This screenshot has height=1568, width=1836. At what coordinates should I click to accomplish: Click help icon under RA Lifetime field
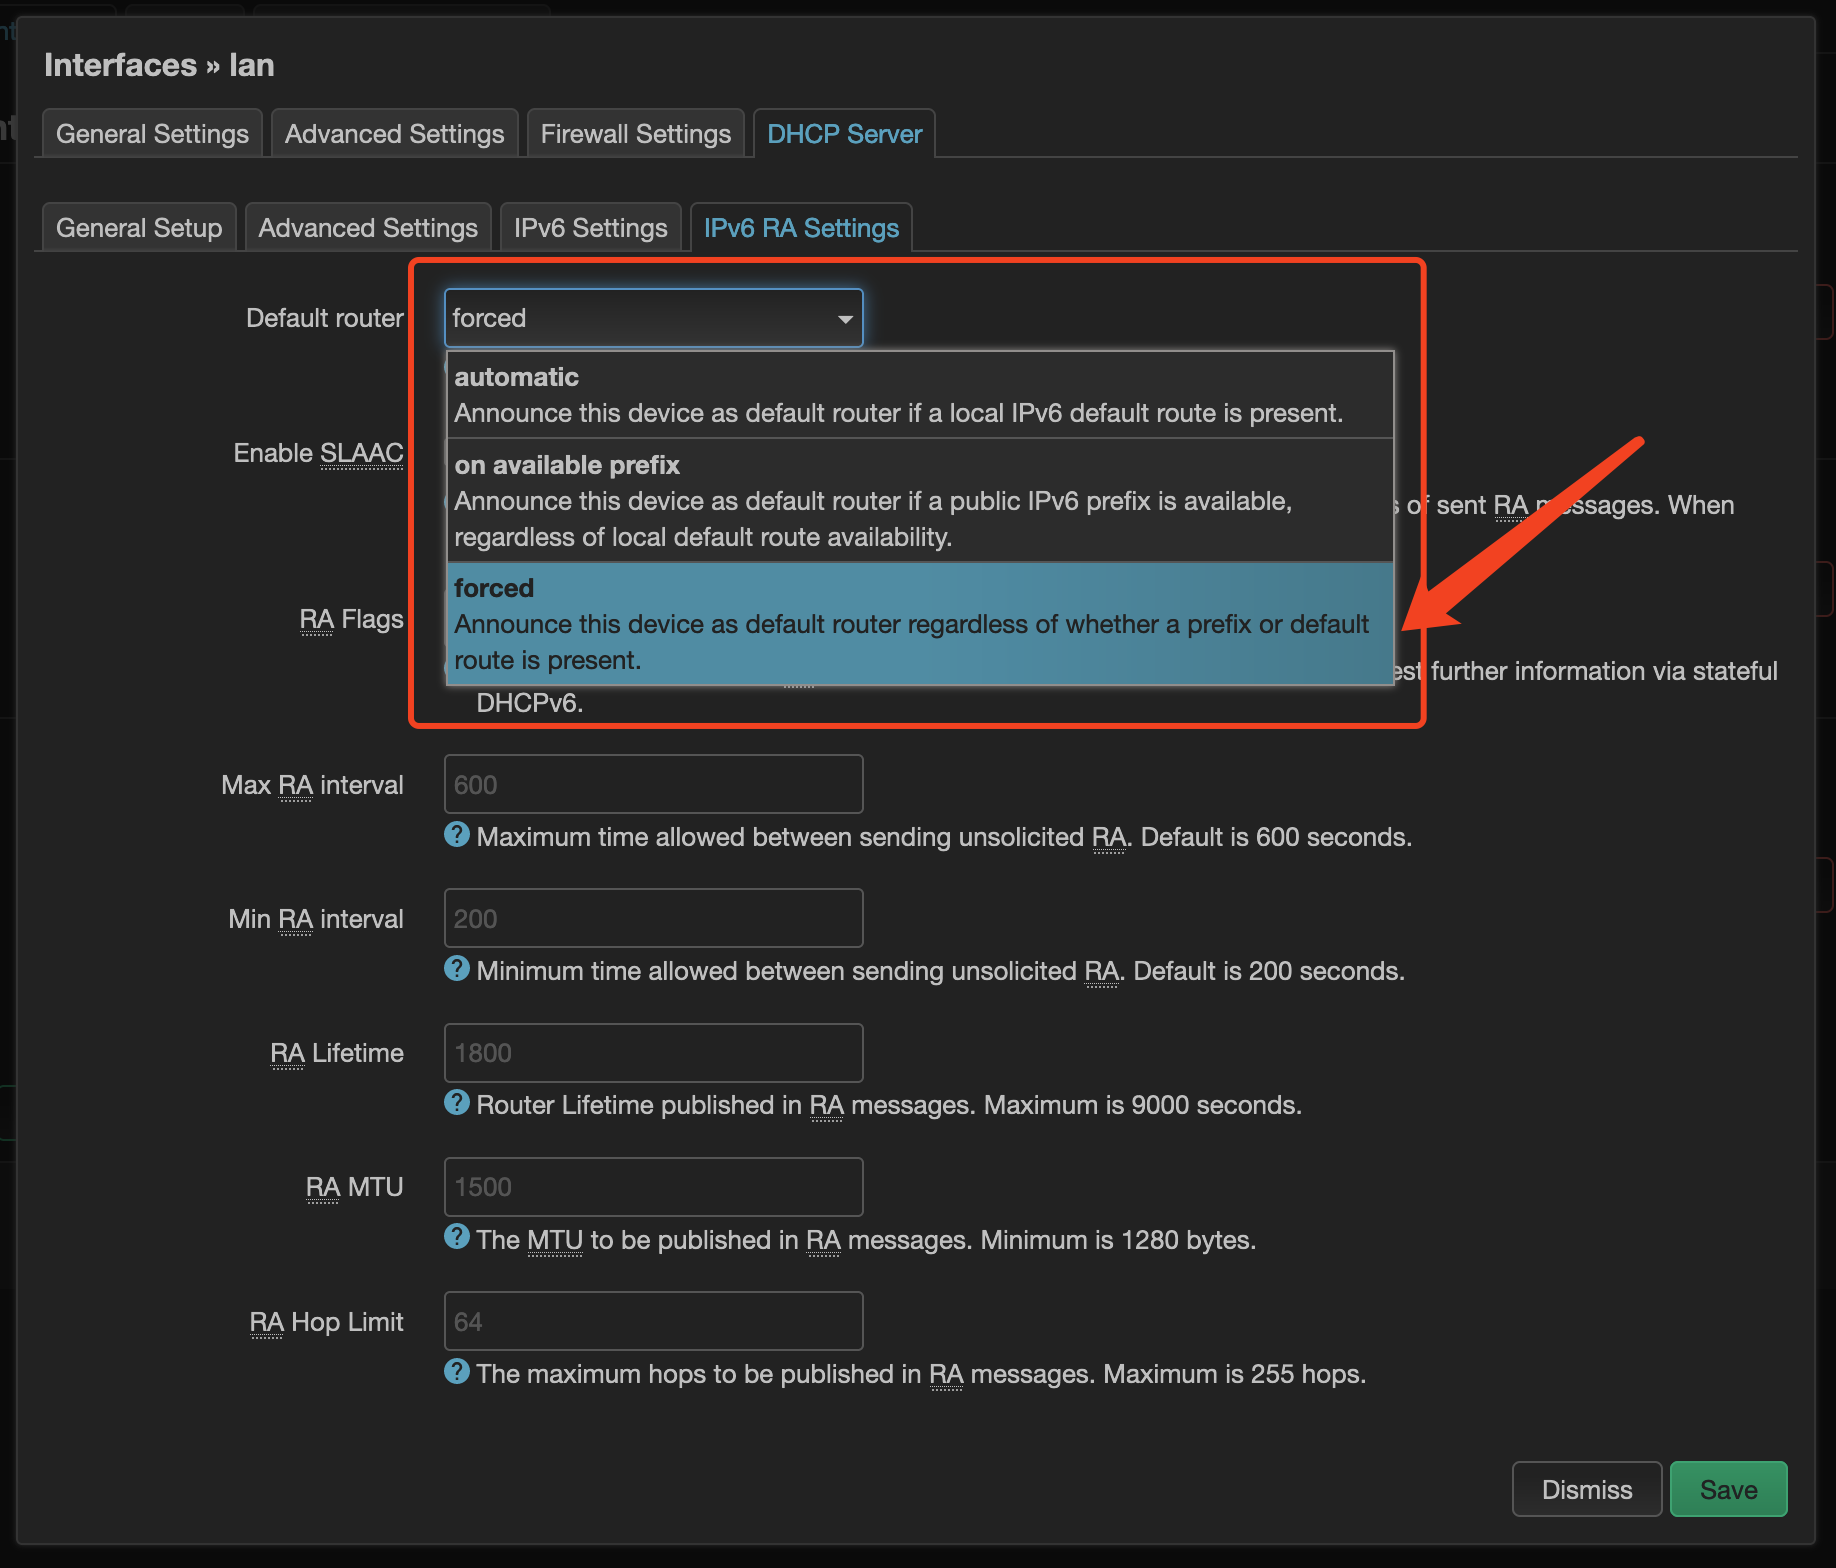[x=456, y=1103]
